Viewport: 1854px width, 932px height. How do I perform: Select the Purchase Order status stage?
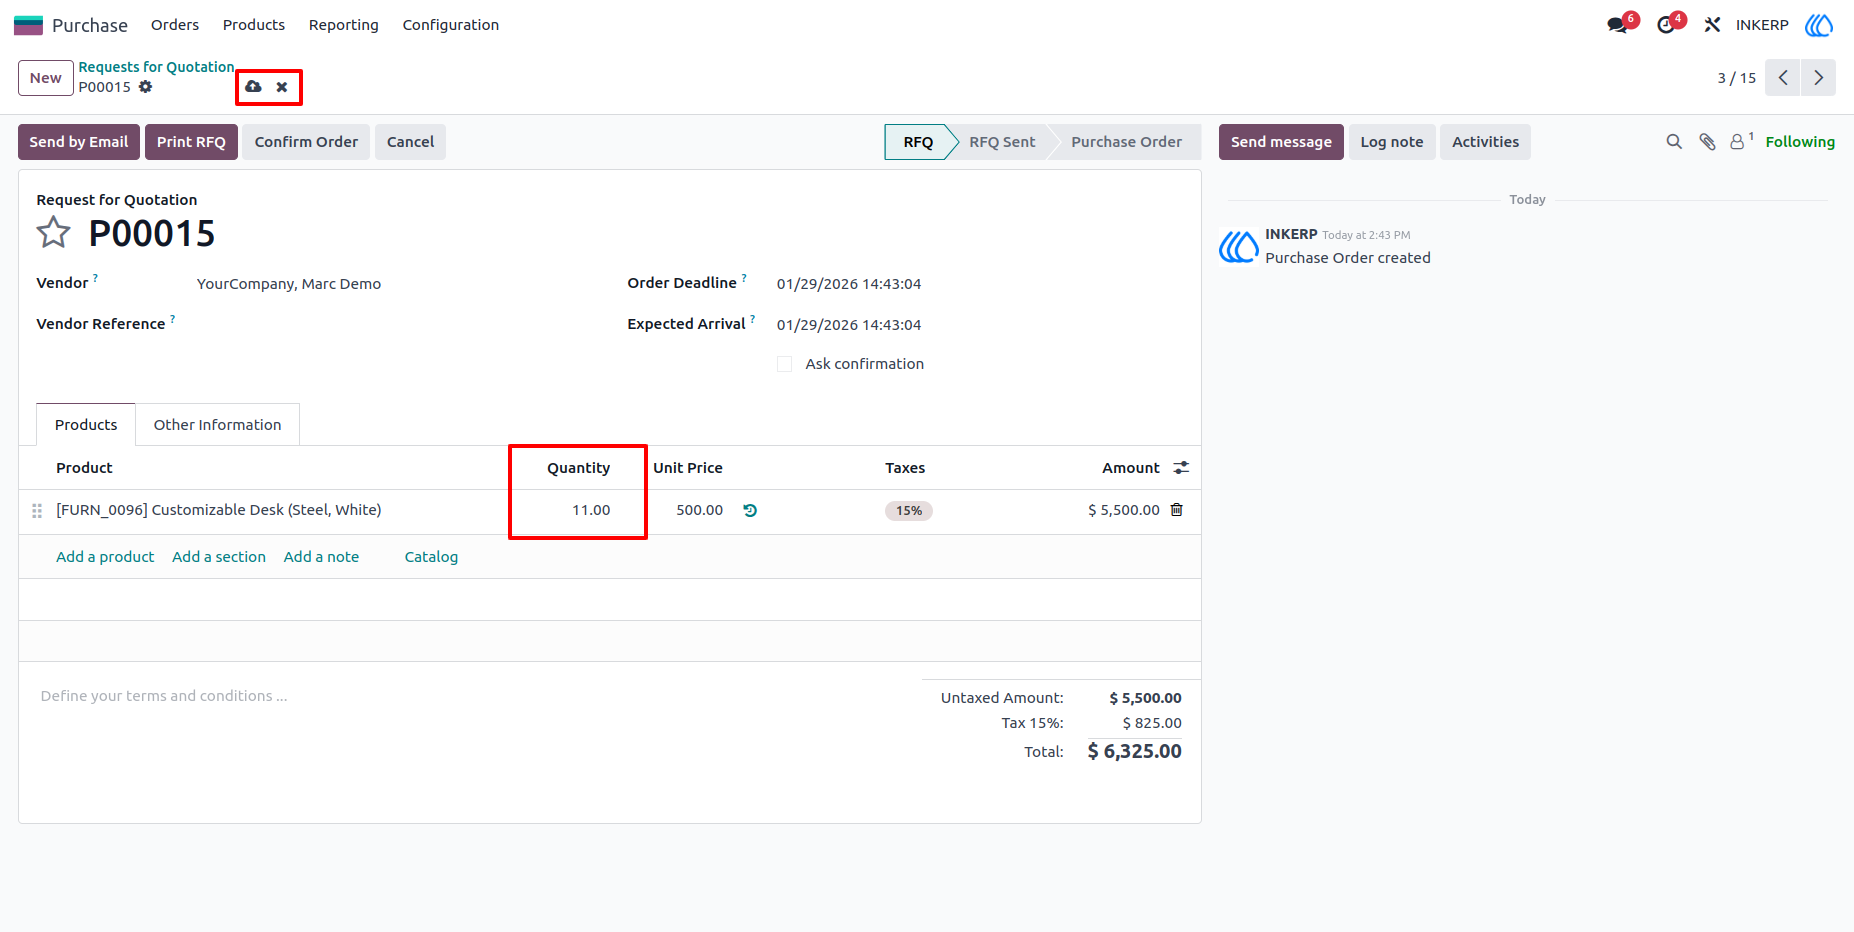(1126, 142)
